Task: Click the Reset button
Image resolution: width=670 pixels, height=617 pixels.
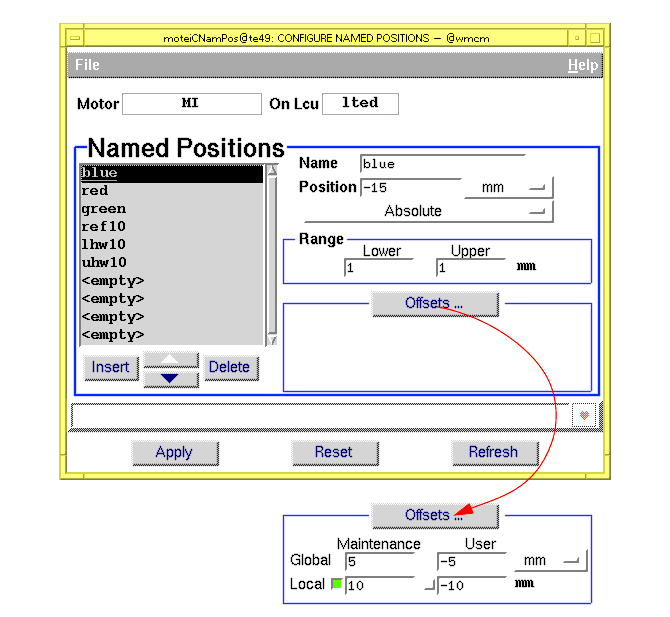Action: point(335,452)
